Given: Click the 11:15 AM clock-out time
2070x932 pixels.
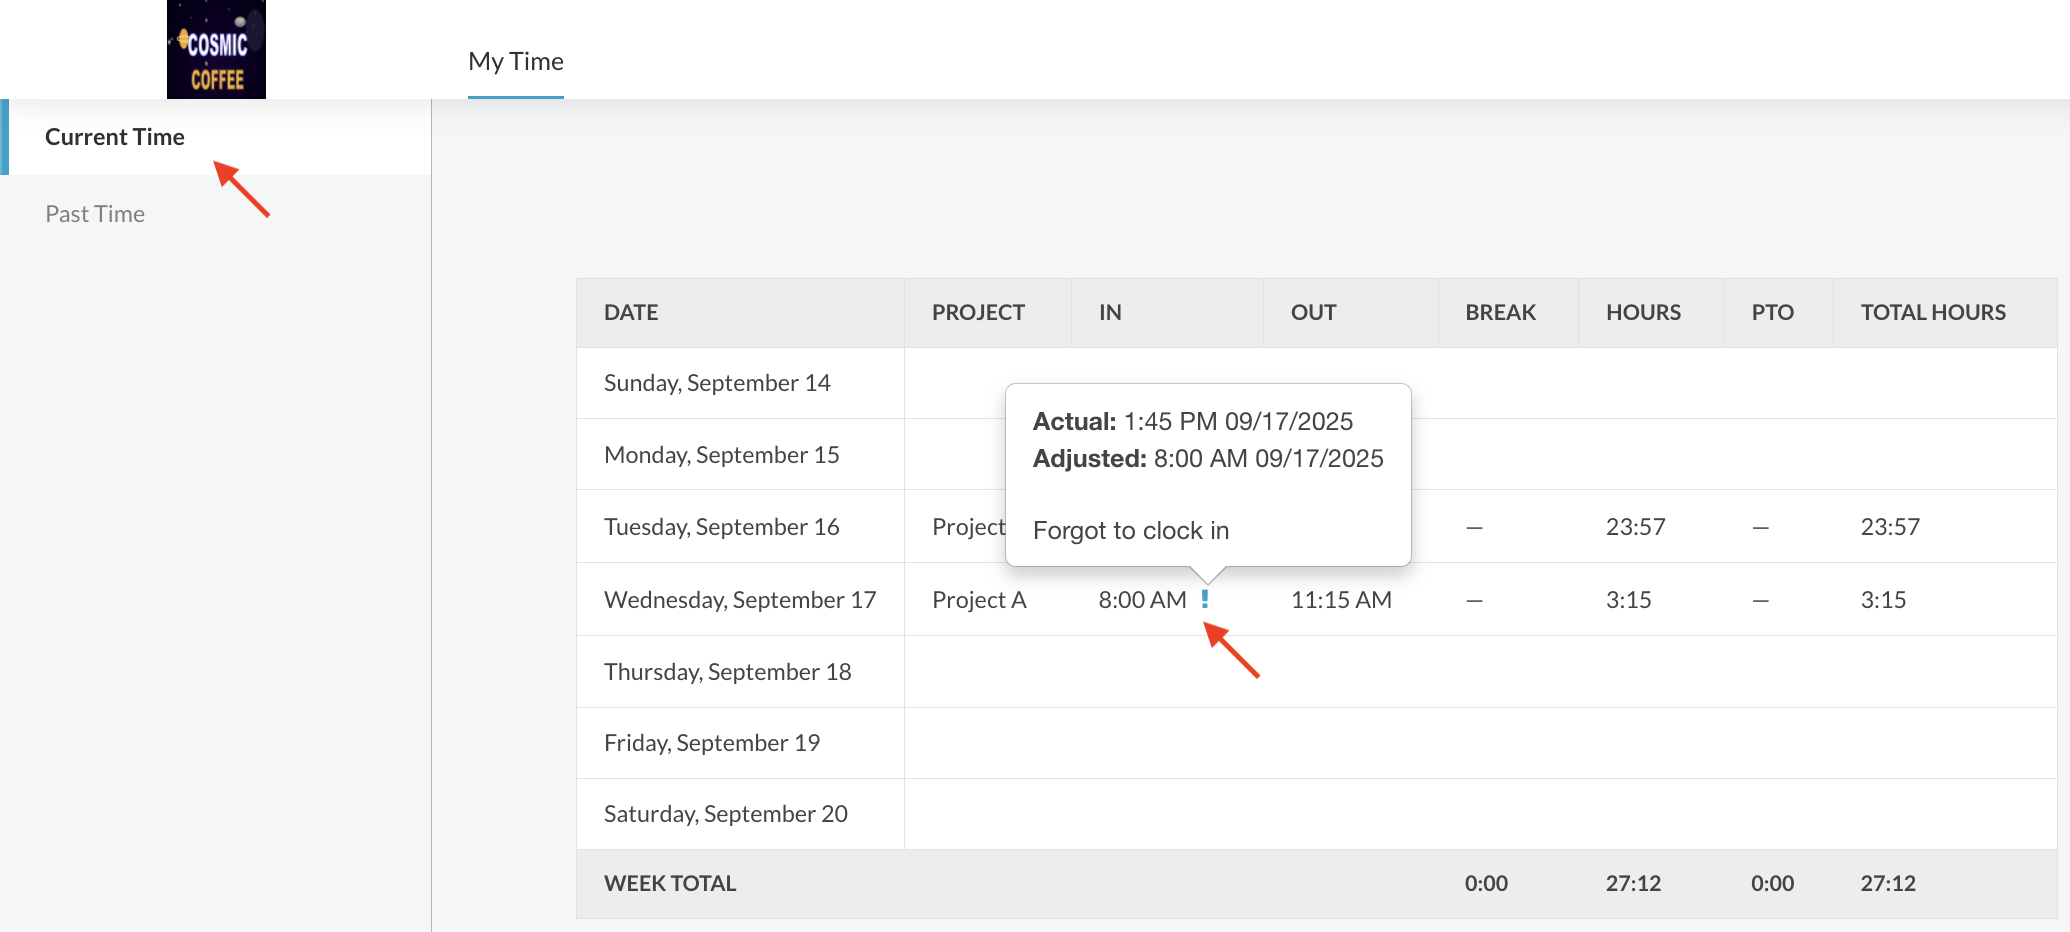Looking at the screenshot, I should pyautogui.click(x=1341, y=600).
